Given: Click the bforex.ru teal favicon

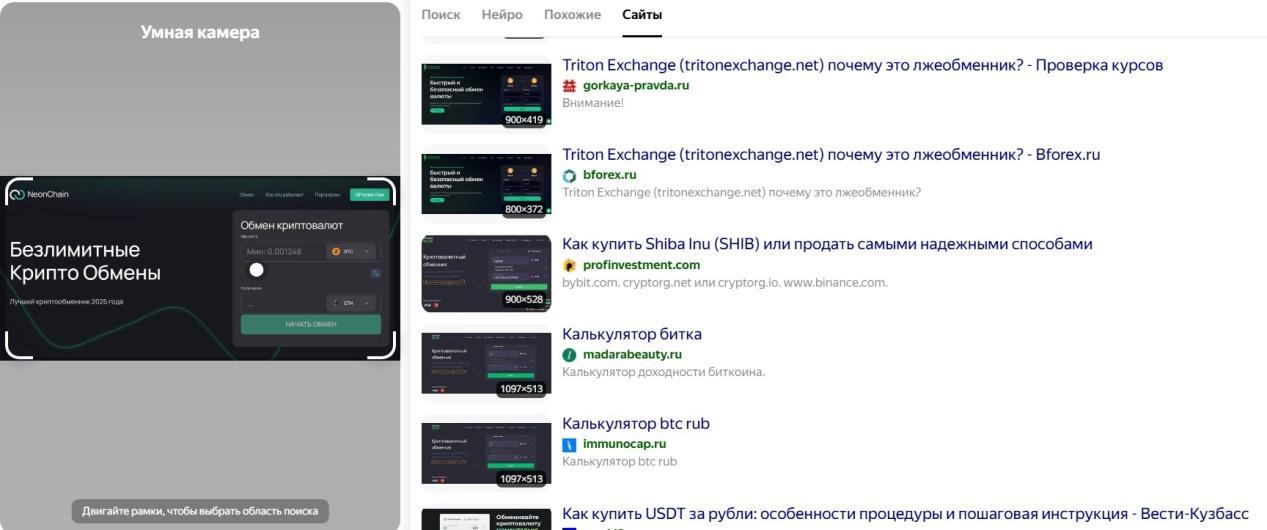Looking at the screenshot, I should tap(570, 176).
